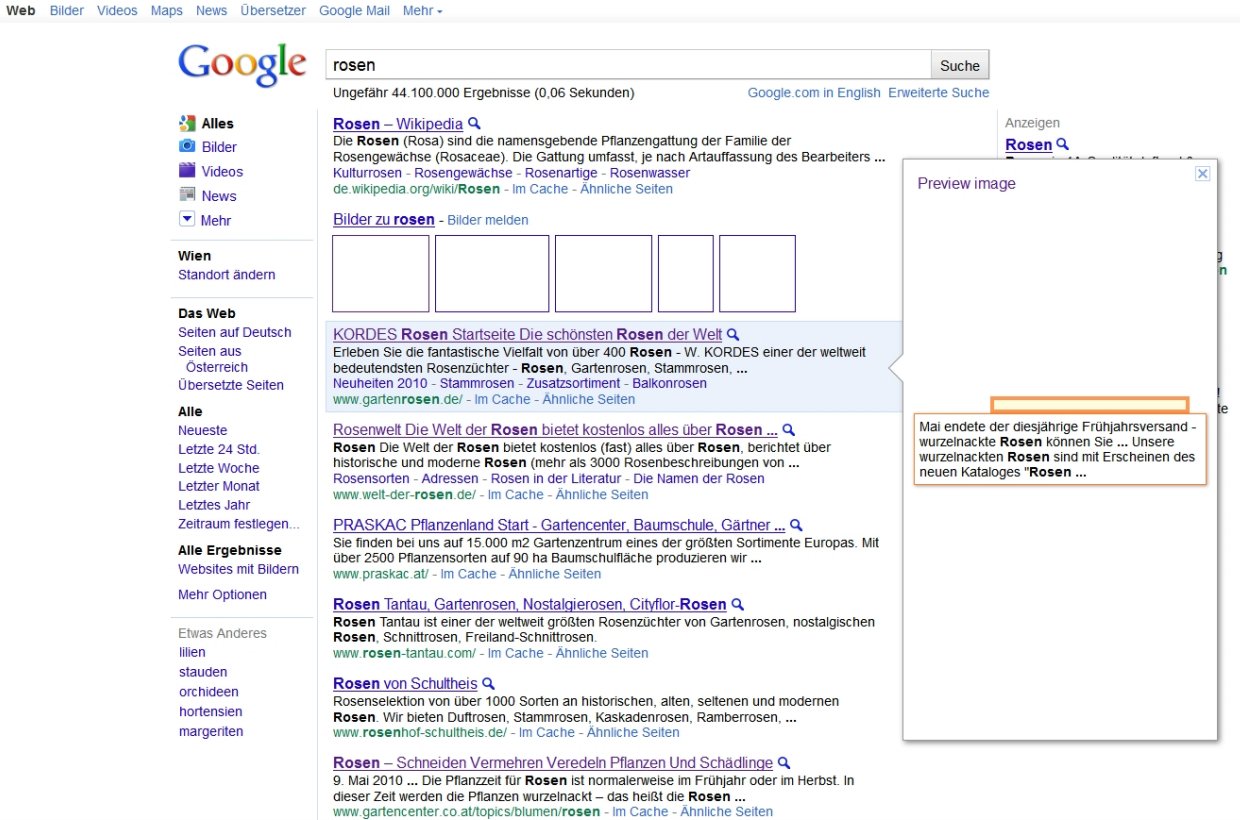Expand the Mehr dropdown in the top navigation bar
The width and height of the screenshot is (1240, 820).
[422, 10]
